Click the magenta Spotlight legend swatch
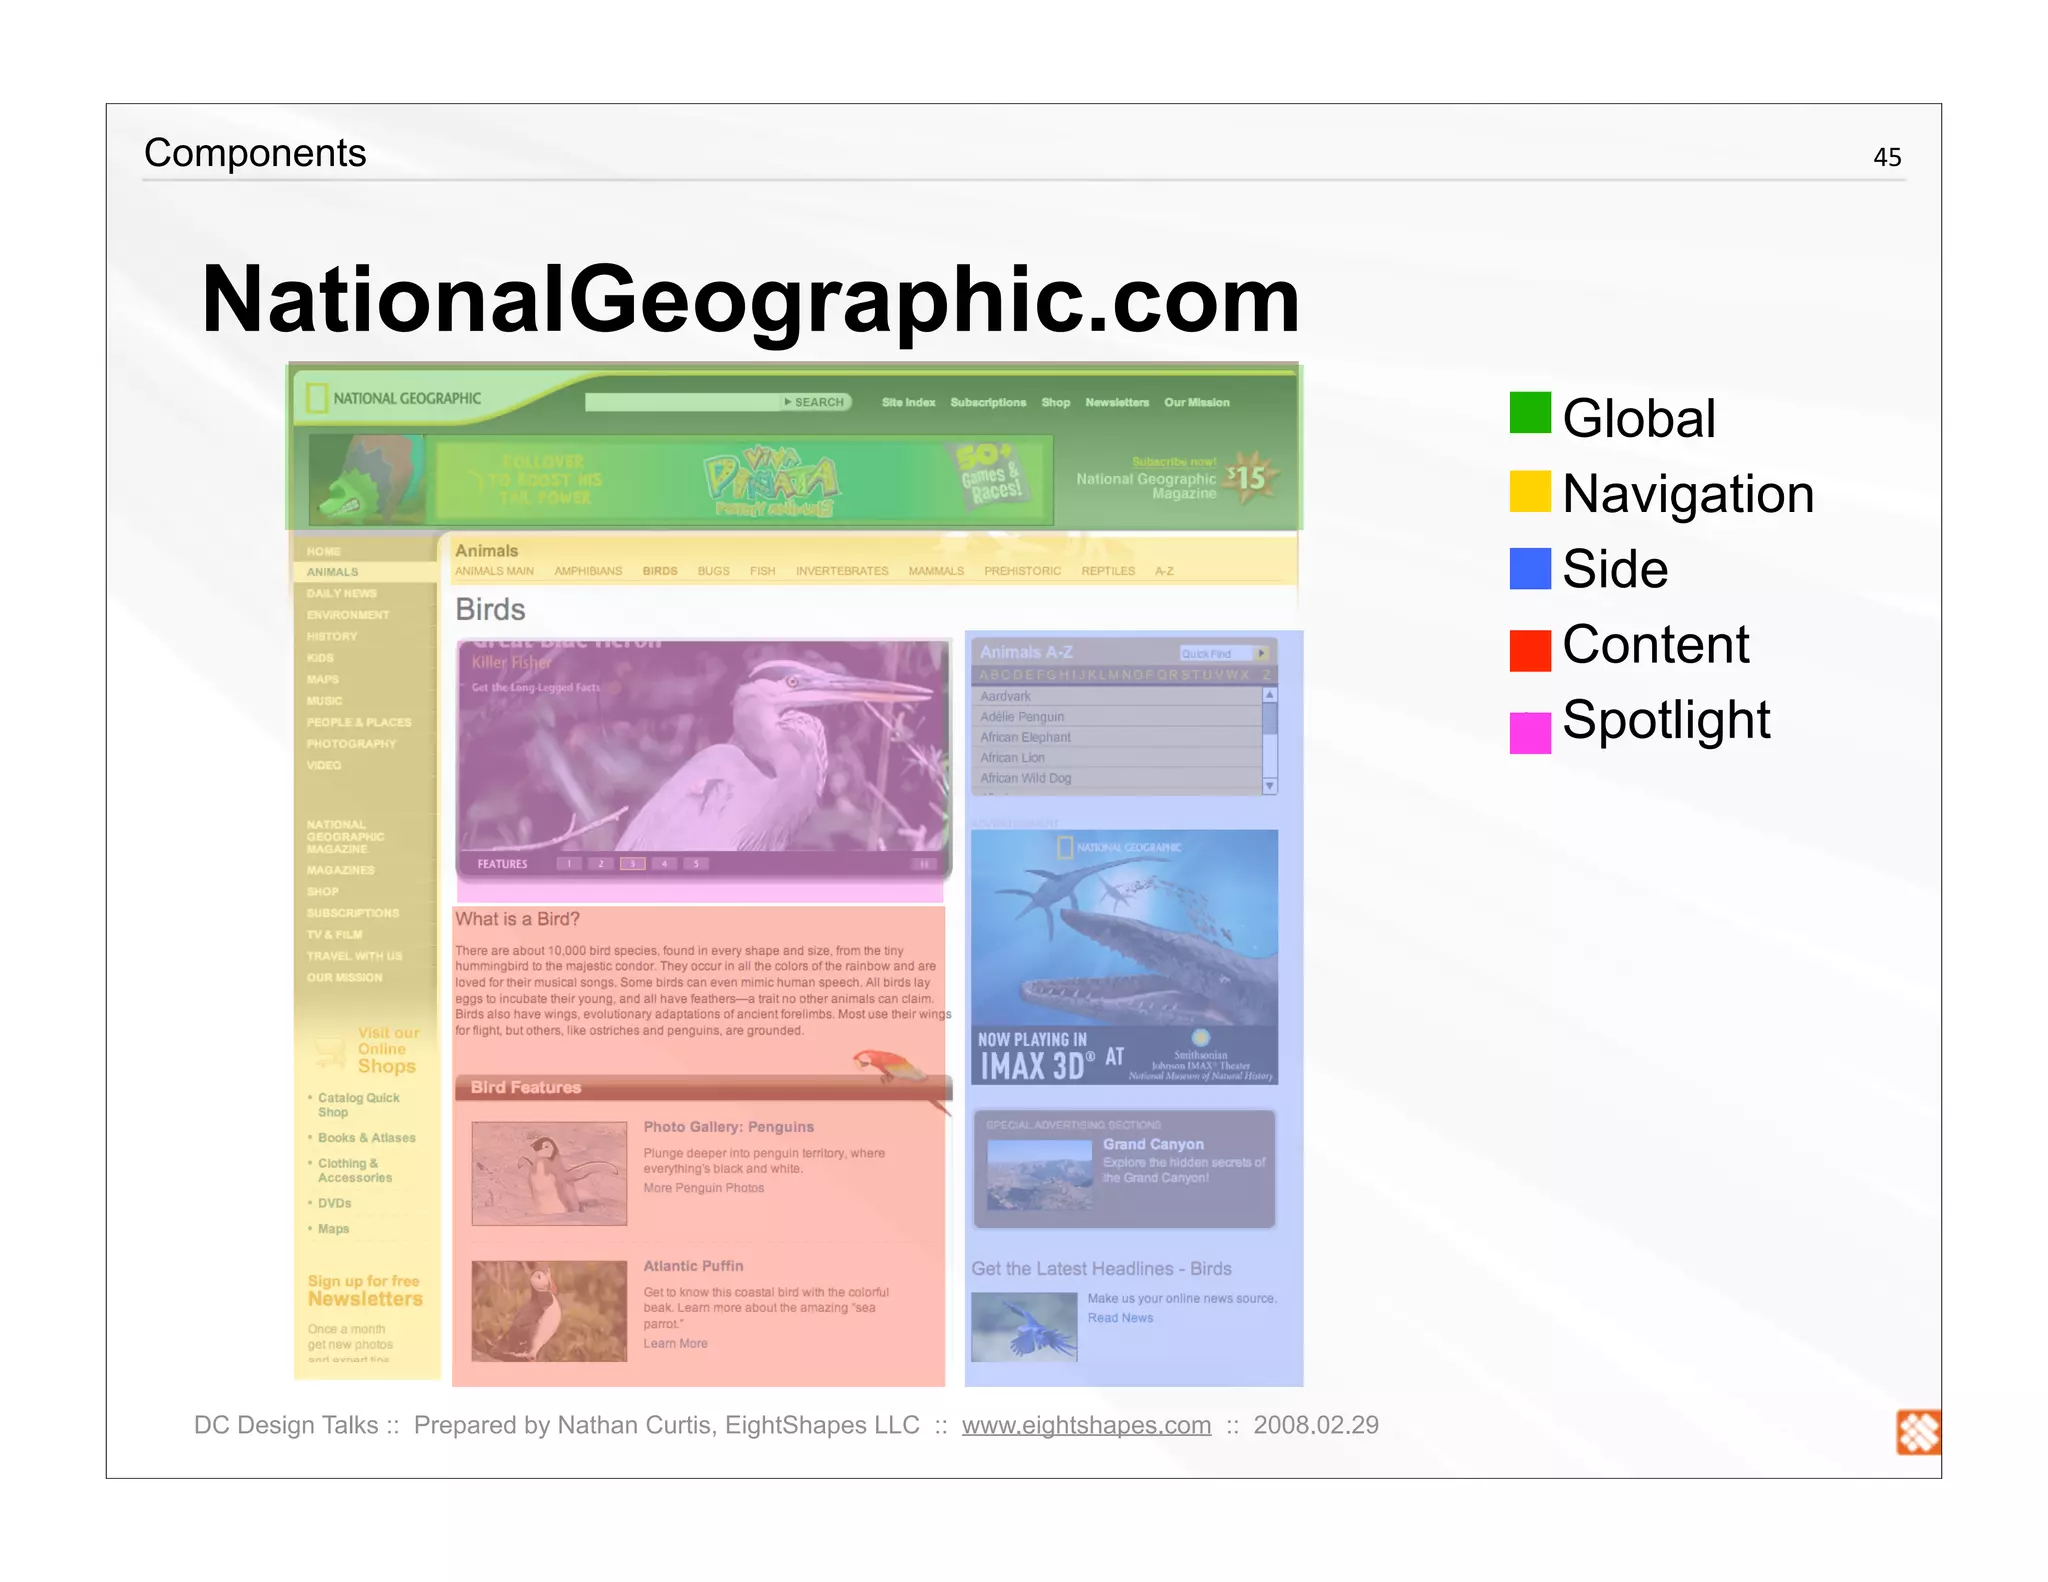This screenshot has width=2048, height=1582. coord(1529,731)
